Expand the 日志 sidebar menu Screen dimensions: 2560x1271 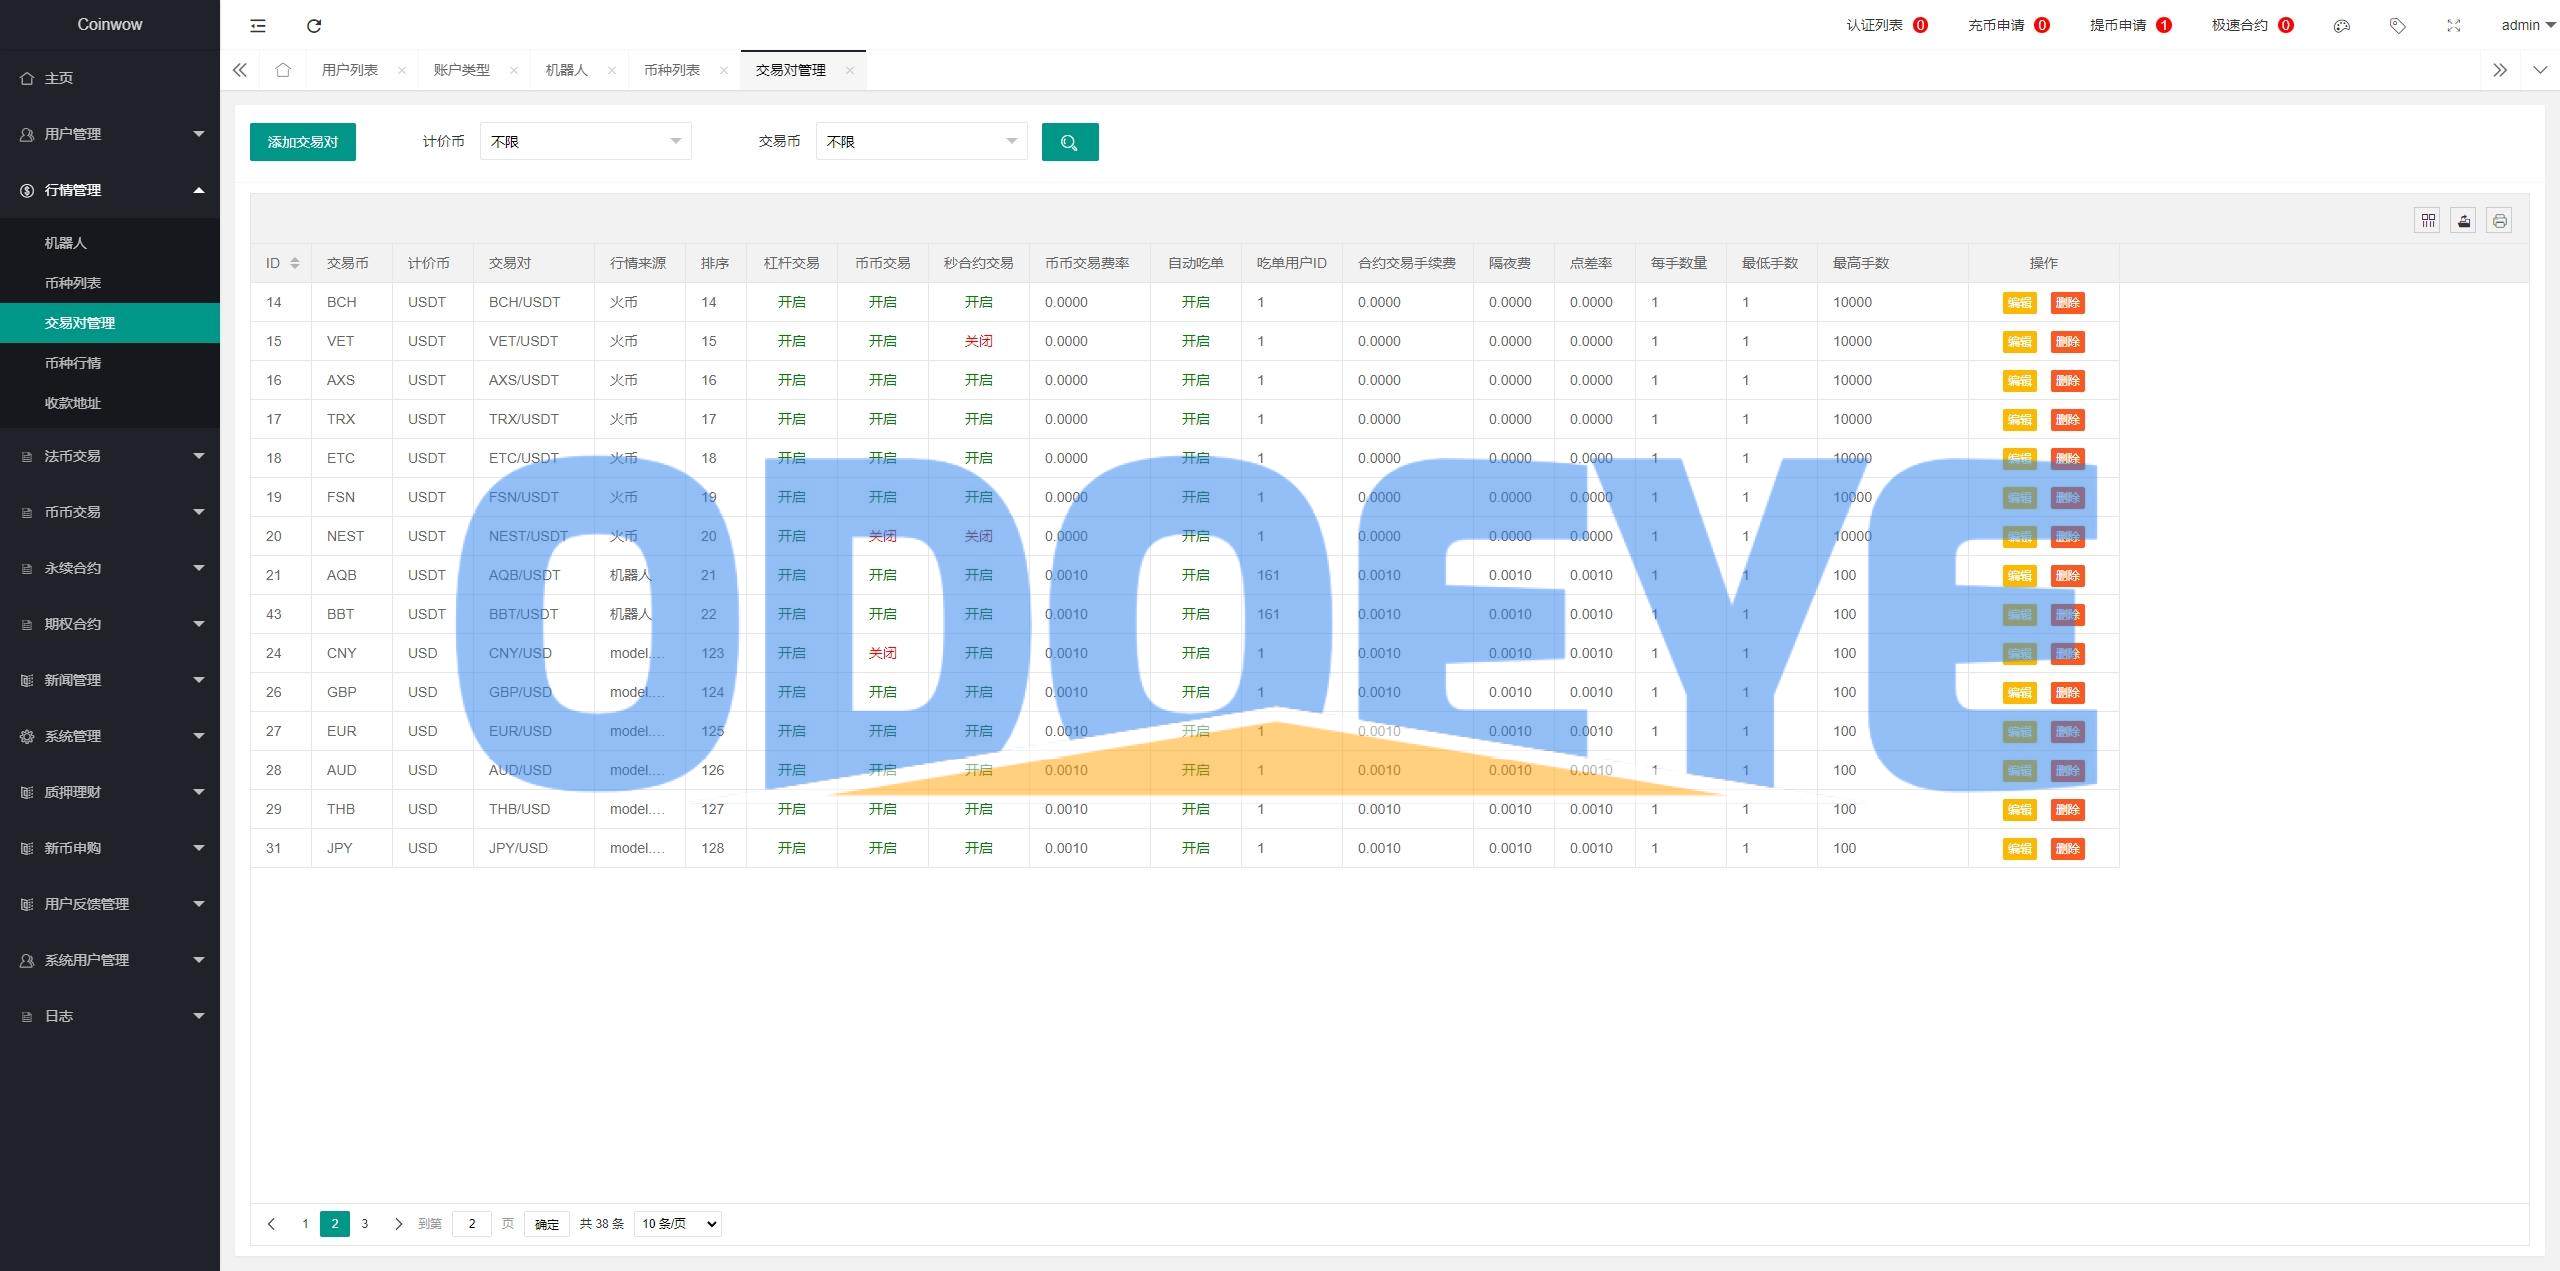(110, 1016)
